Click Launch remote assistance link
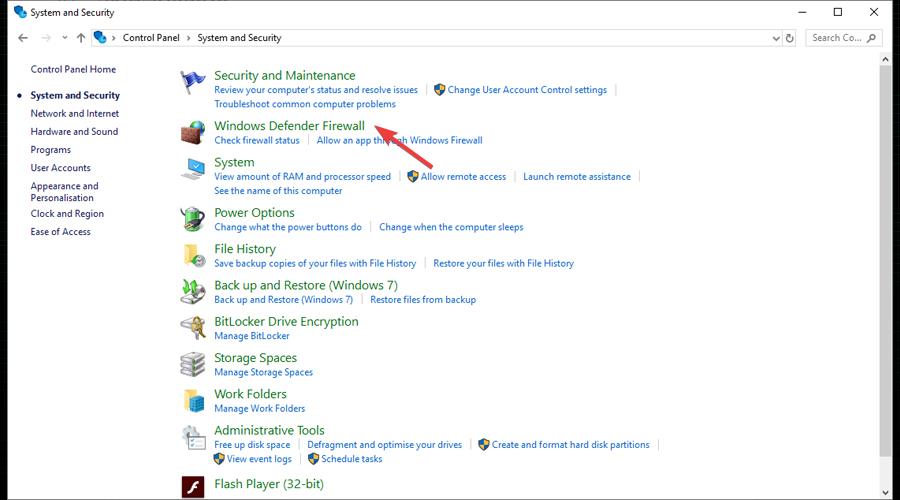Screen dimensions: 900x500 coord(577,176)
